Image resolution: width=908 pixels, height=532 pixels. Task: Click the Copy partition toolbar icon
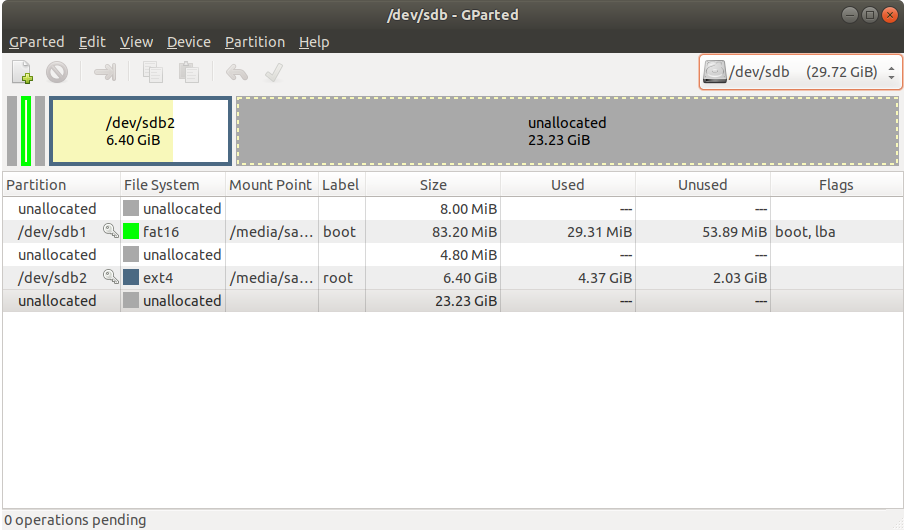tap(153, 72)
